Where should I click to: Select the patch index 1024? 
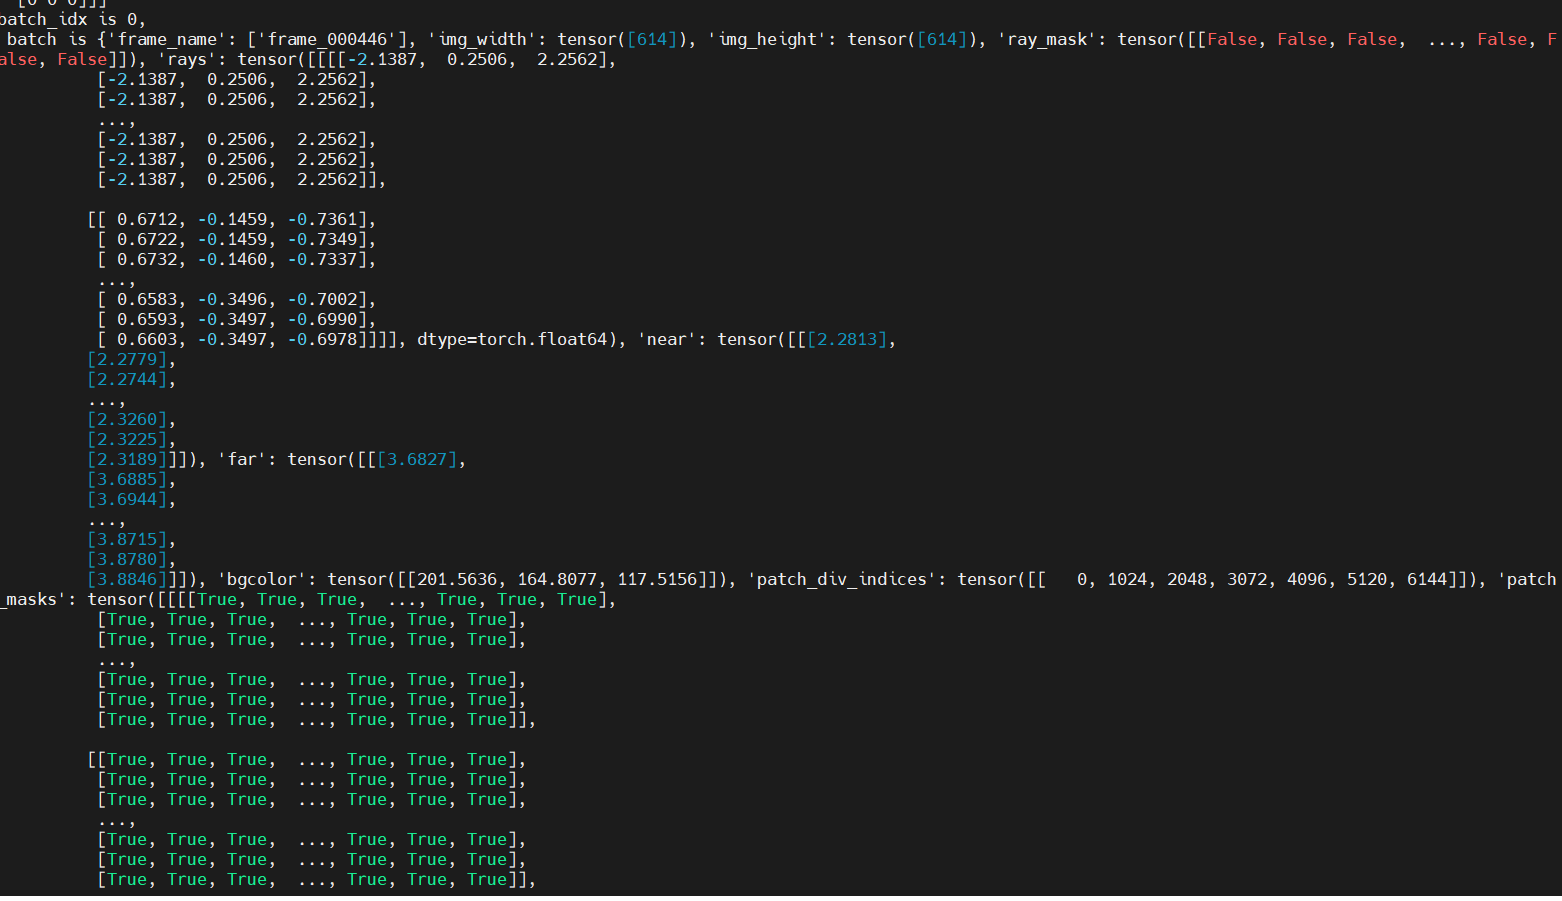pyautogui.click(x=1127, y=579)
